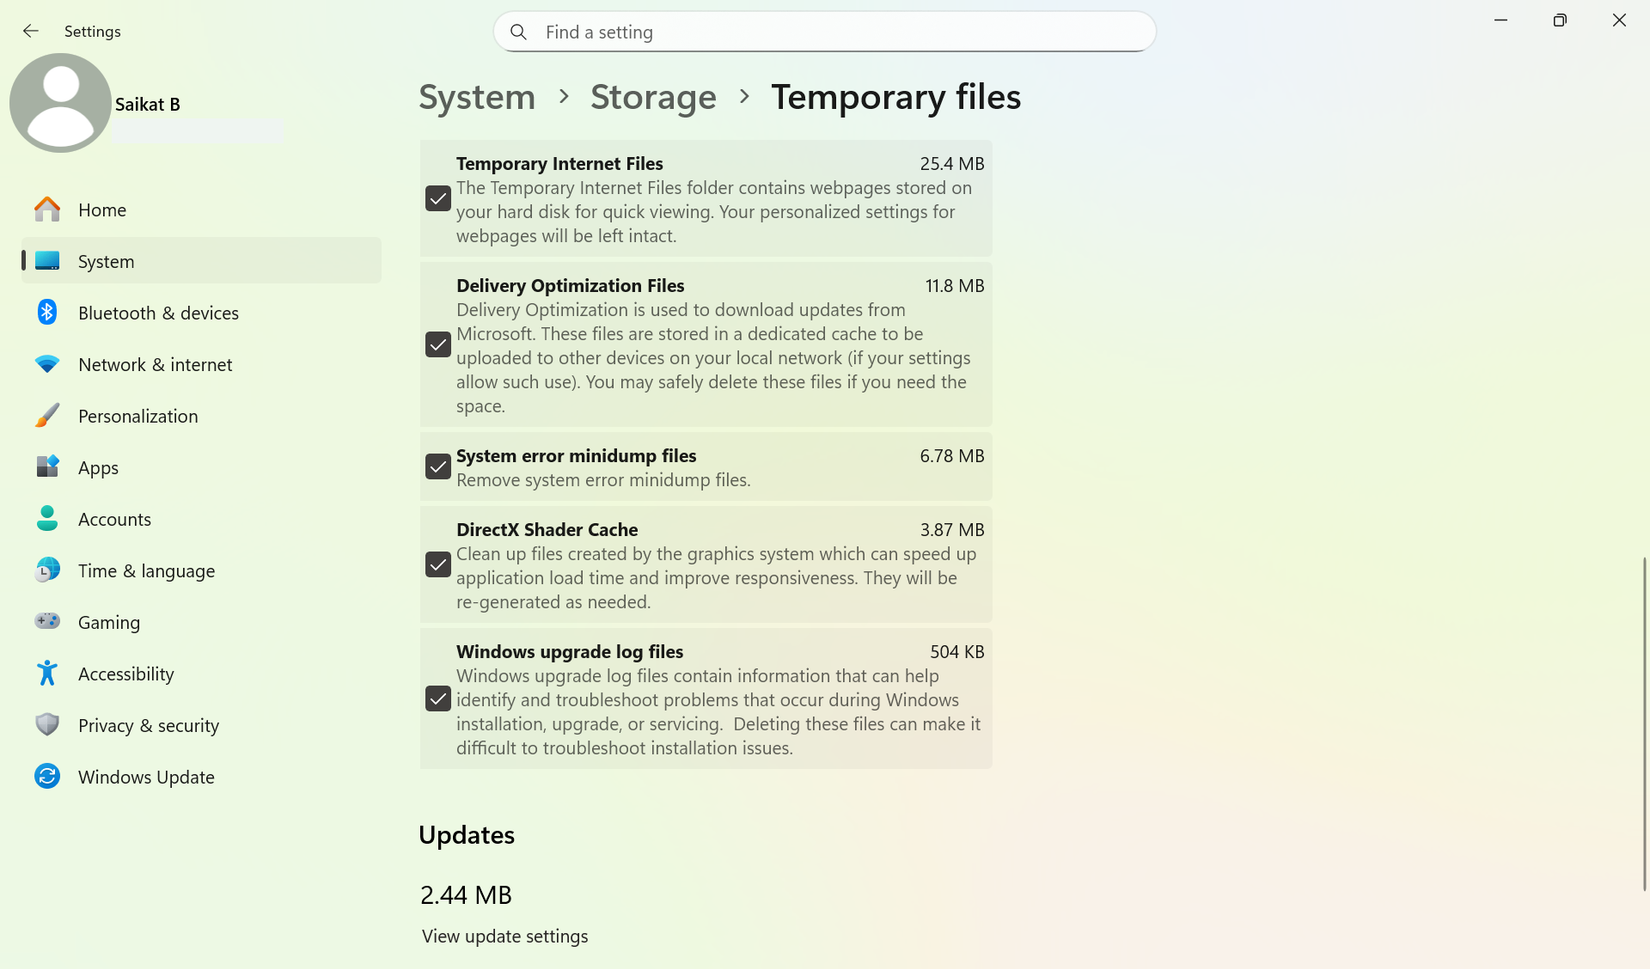Toggle System error minidump files checkbox
This screenshot has height=969, width=1650.
coord(438,466)
